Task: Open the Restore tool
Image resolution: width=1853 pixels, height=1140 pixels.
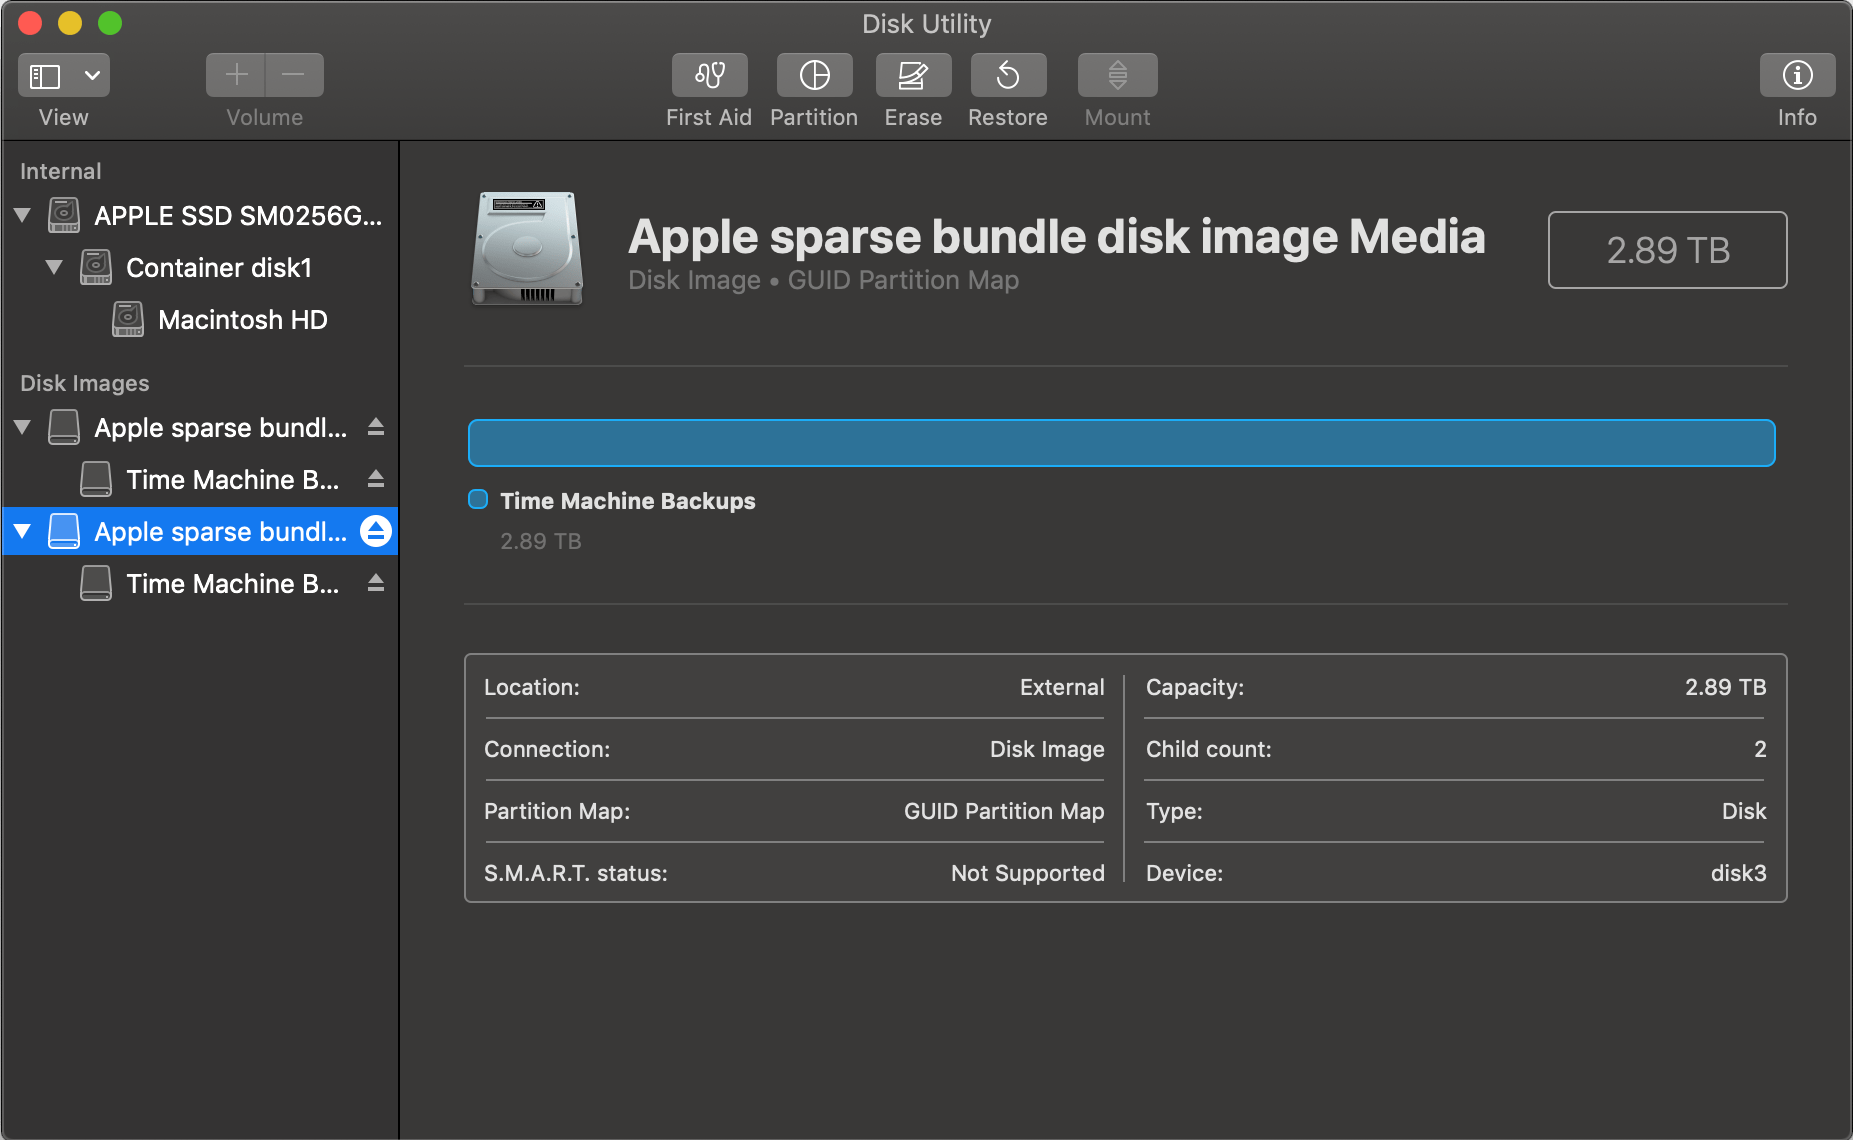Action: point(1007,75)
